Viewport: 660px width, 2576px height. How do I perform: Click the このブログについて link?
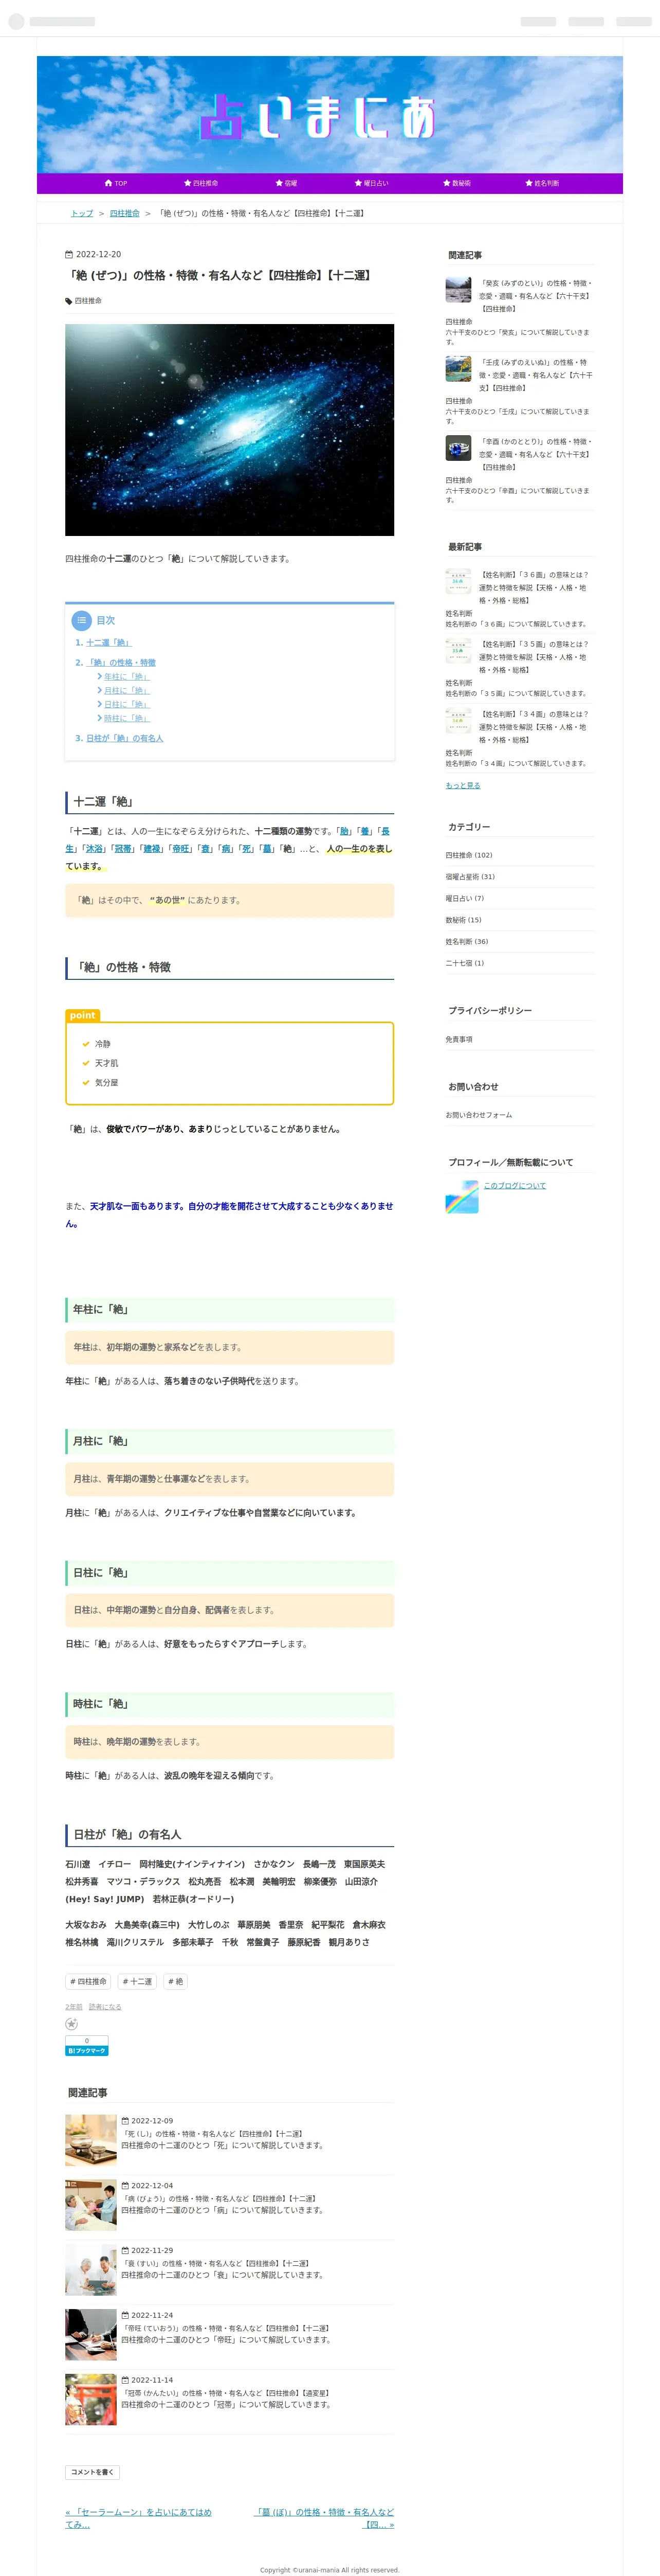(515, 1185)
